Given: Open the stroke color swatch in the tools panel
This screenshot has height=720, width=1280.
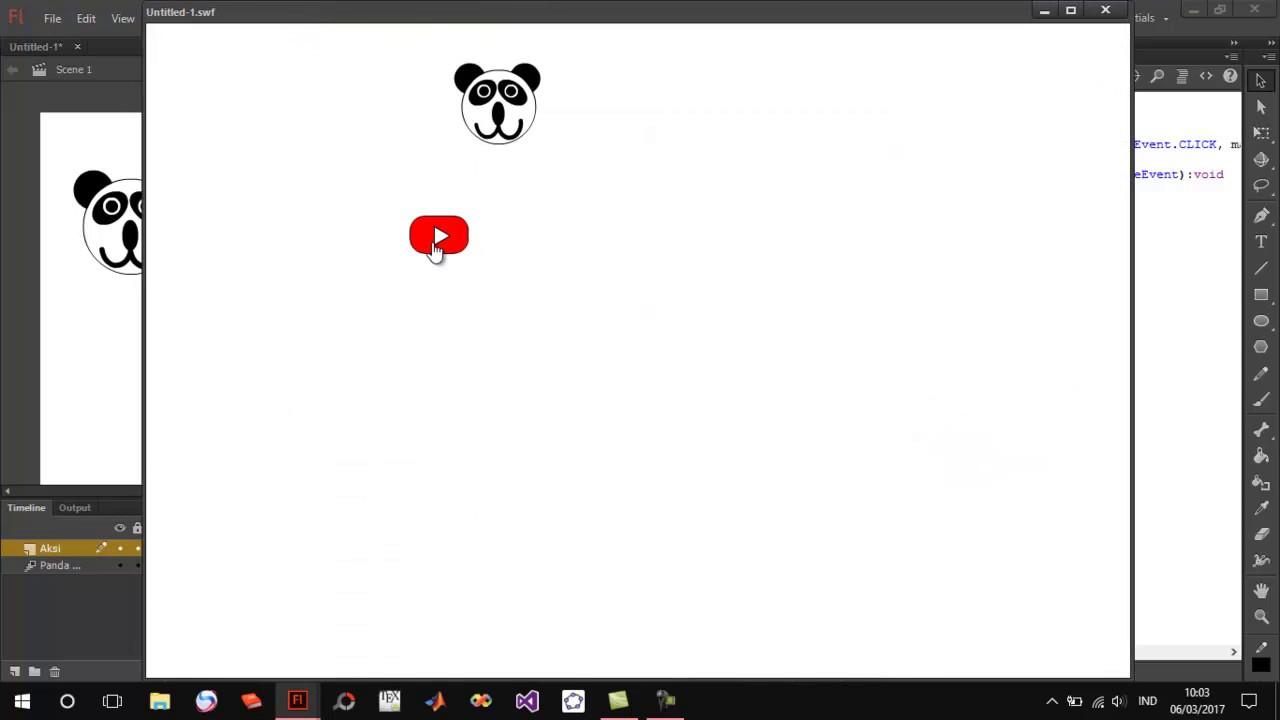Looking at the screenshot, I should pyautogui.click(x=1261, y=665).
